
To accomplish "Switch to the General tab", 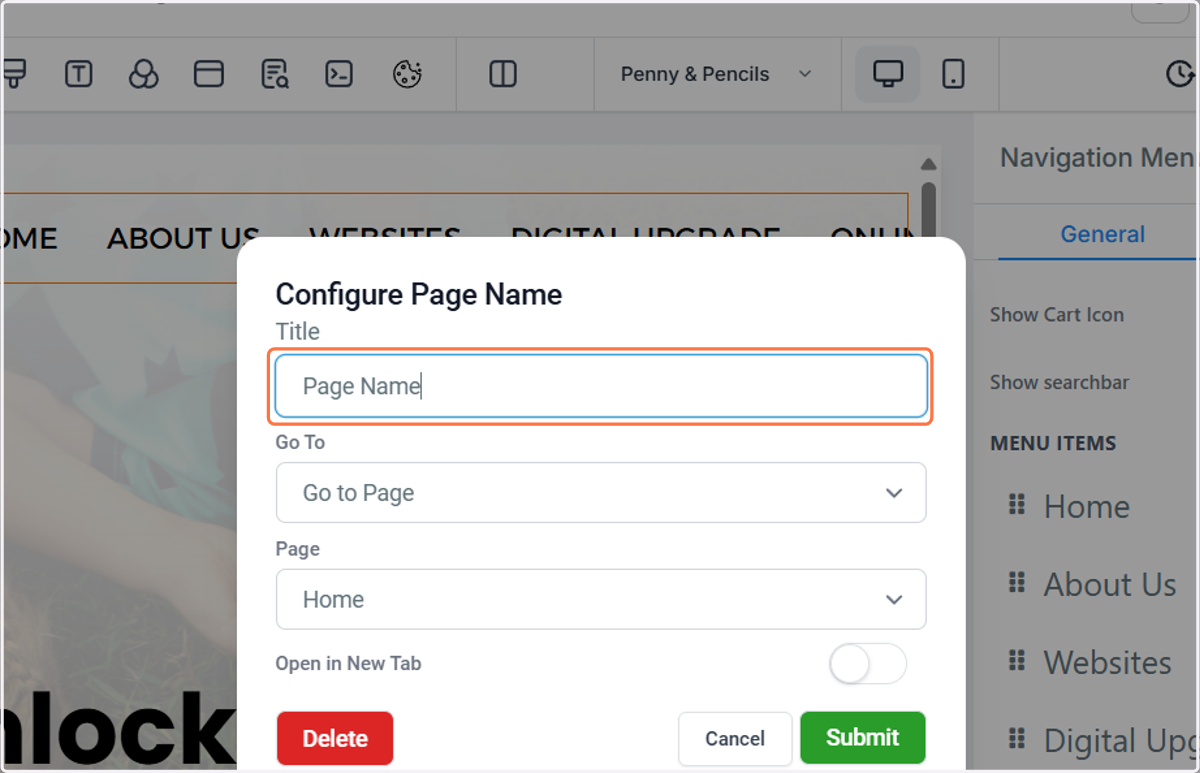I will pyautogui.click(x=1103, y=234).
